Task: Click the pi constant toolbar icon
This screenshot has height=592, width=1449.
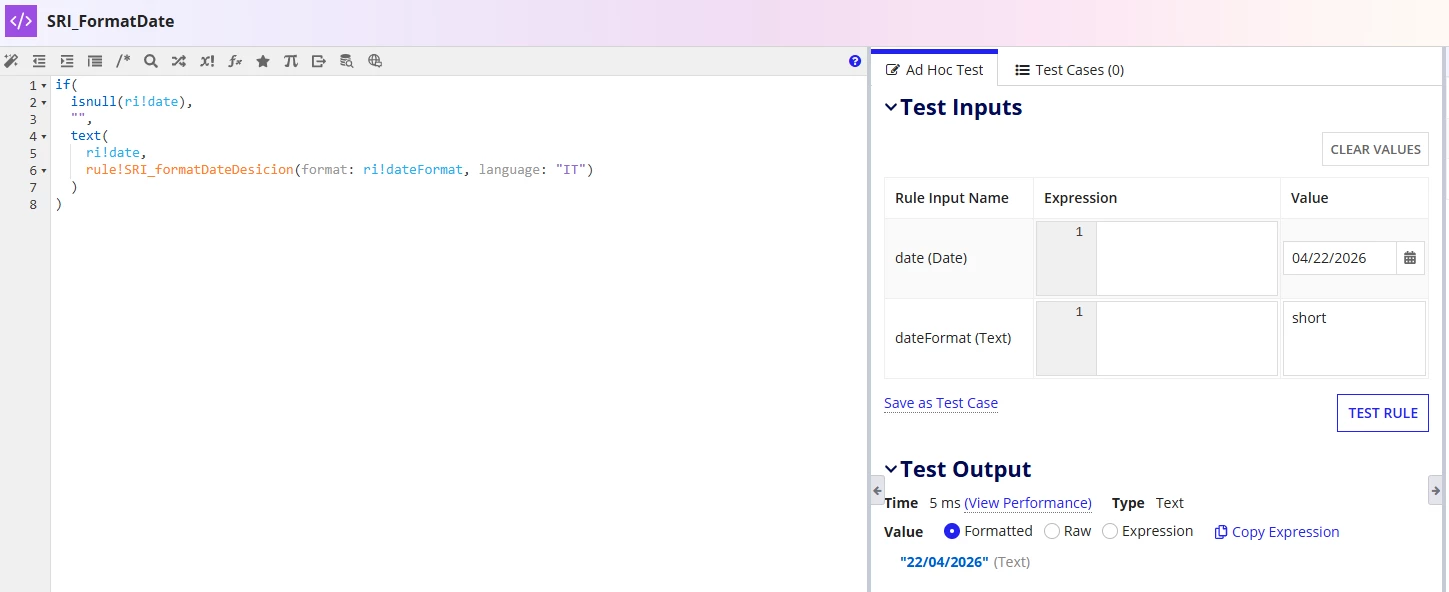Action: (291, 61)
